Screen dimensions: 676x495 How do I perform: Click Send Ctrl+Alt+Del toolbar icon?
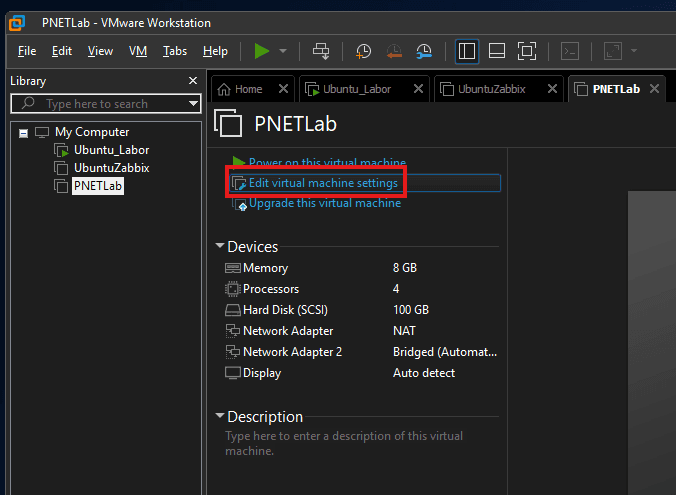coord(321,51)
